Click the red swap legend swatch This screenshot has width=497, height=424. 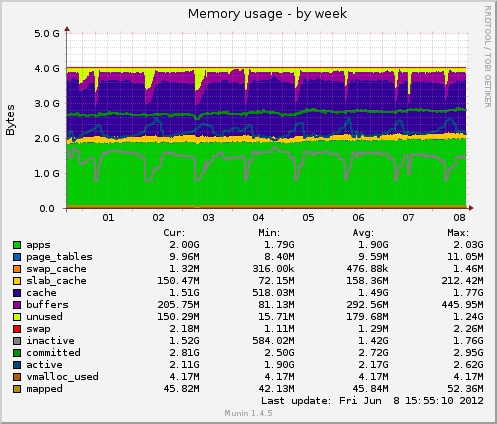pyautogui.click(x=17, y=329)
